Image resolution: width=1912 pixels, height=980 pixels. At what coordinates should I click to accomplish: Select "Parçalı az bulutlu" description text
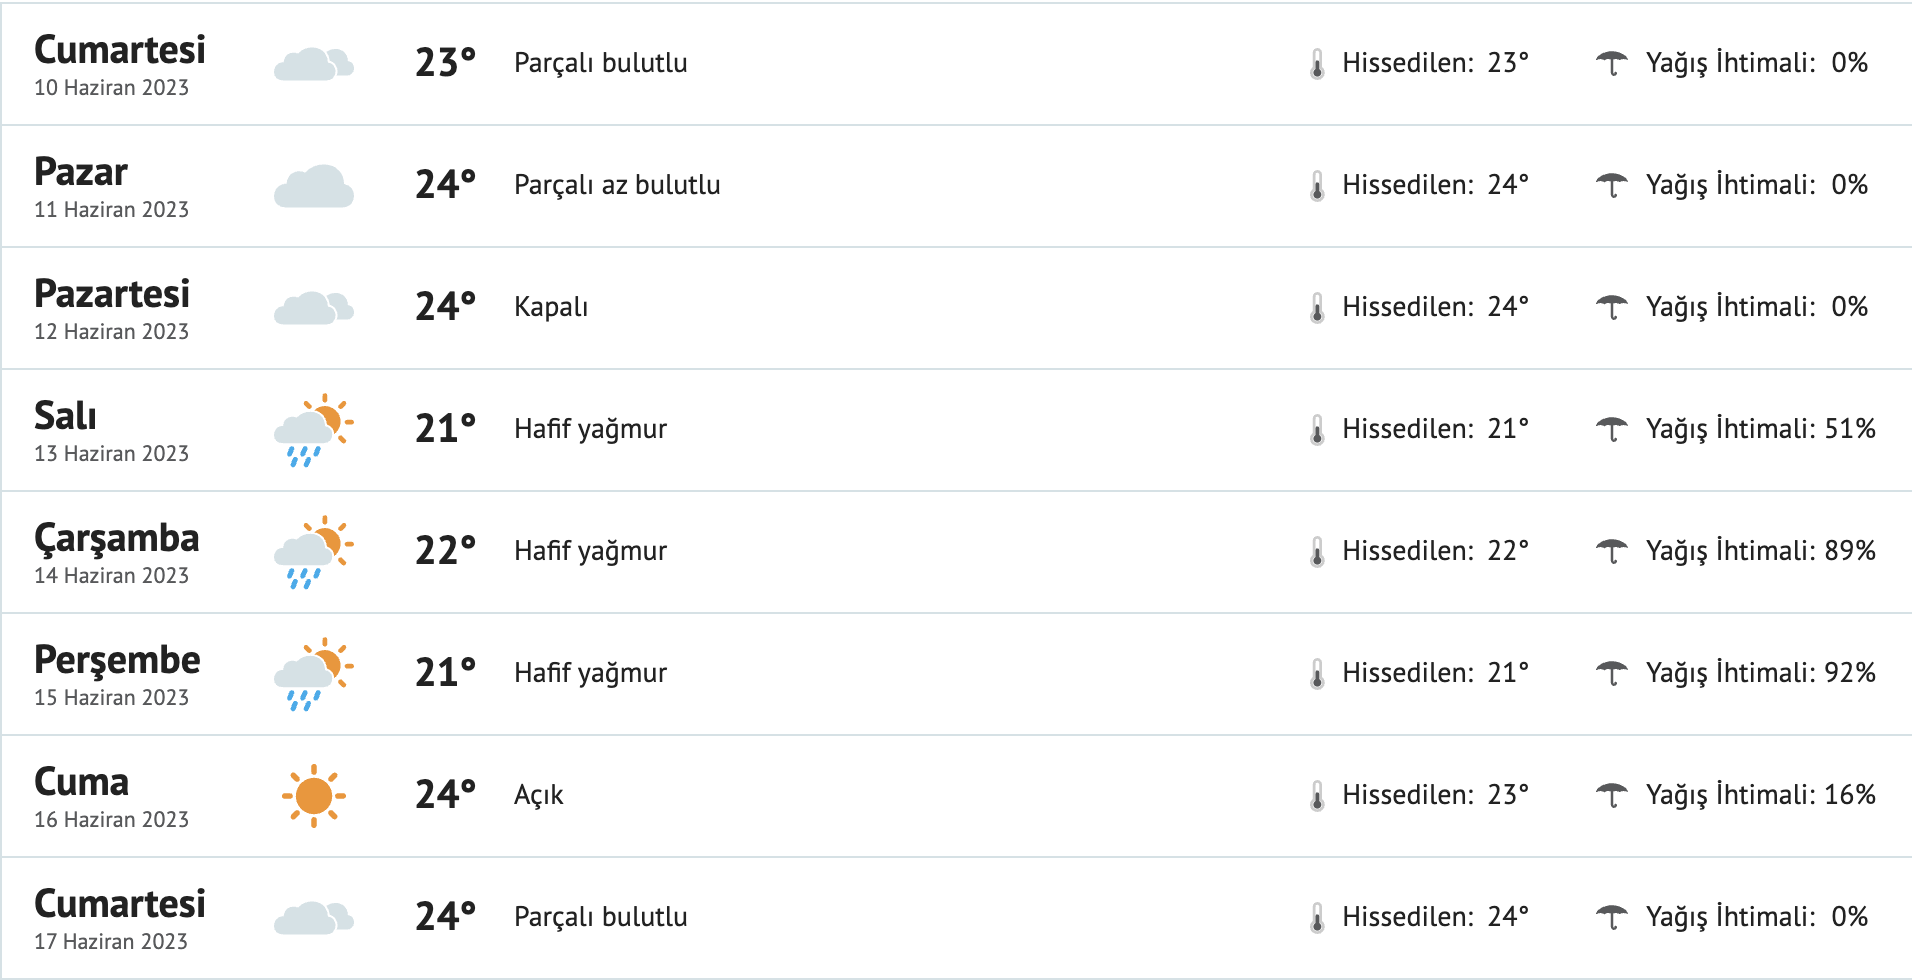617,185
